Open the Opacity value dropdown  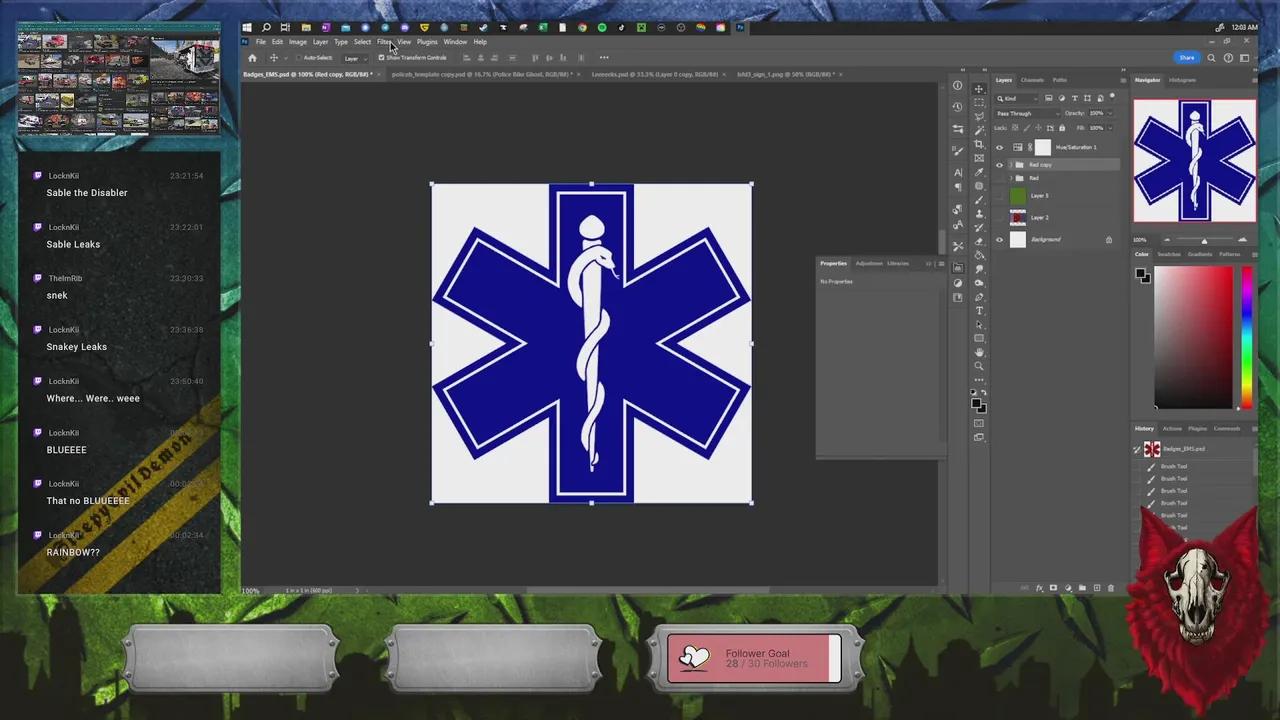click(x=1110, y=113)
